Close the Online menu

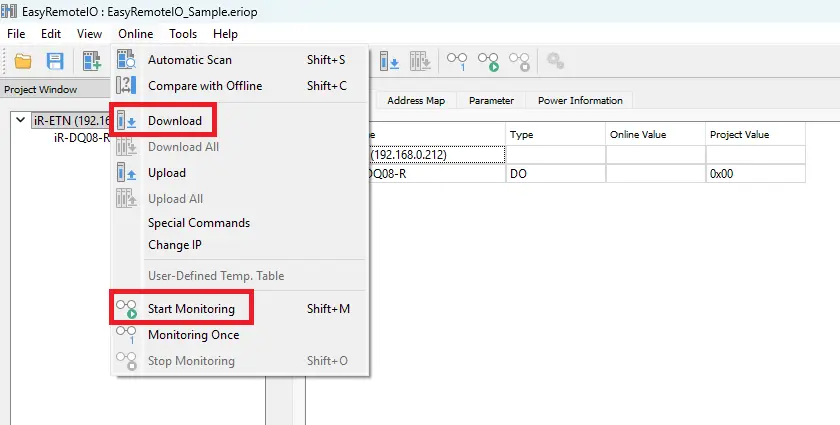[x=136, y=34]
